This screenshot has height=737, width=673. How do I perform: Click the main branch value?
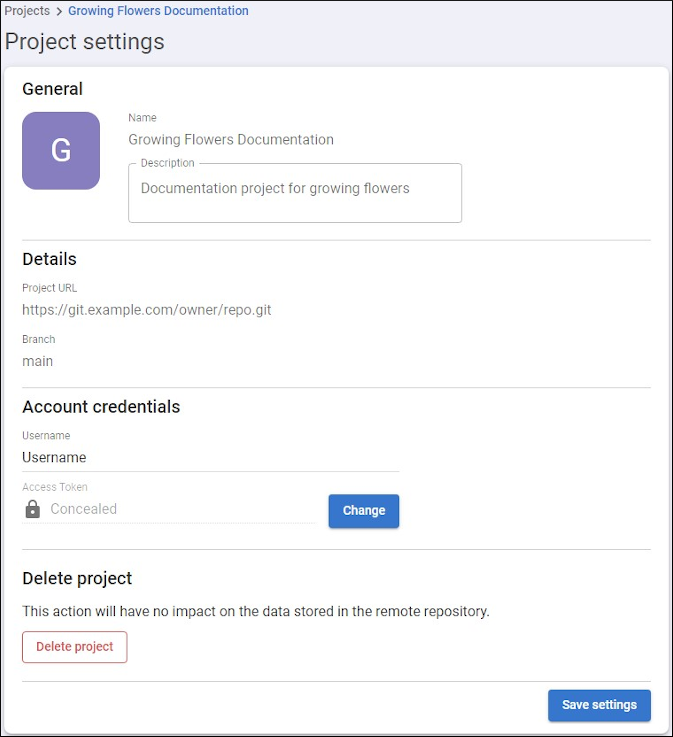coord(38,361)
